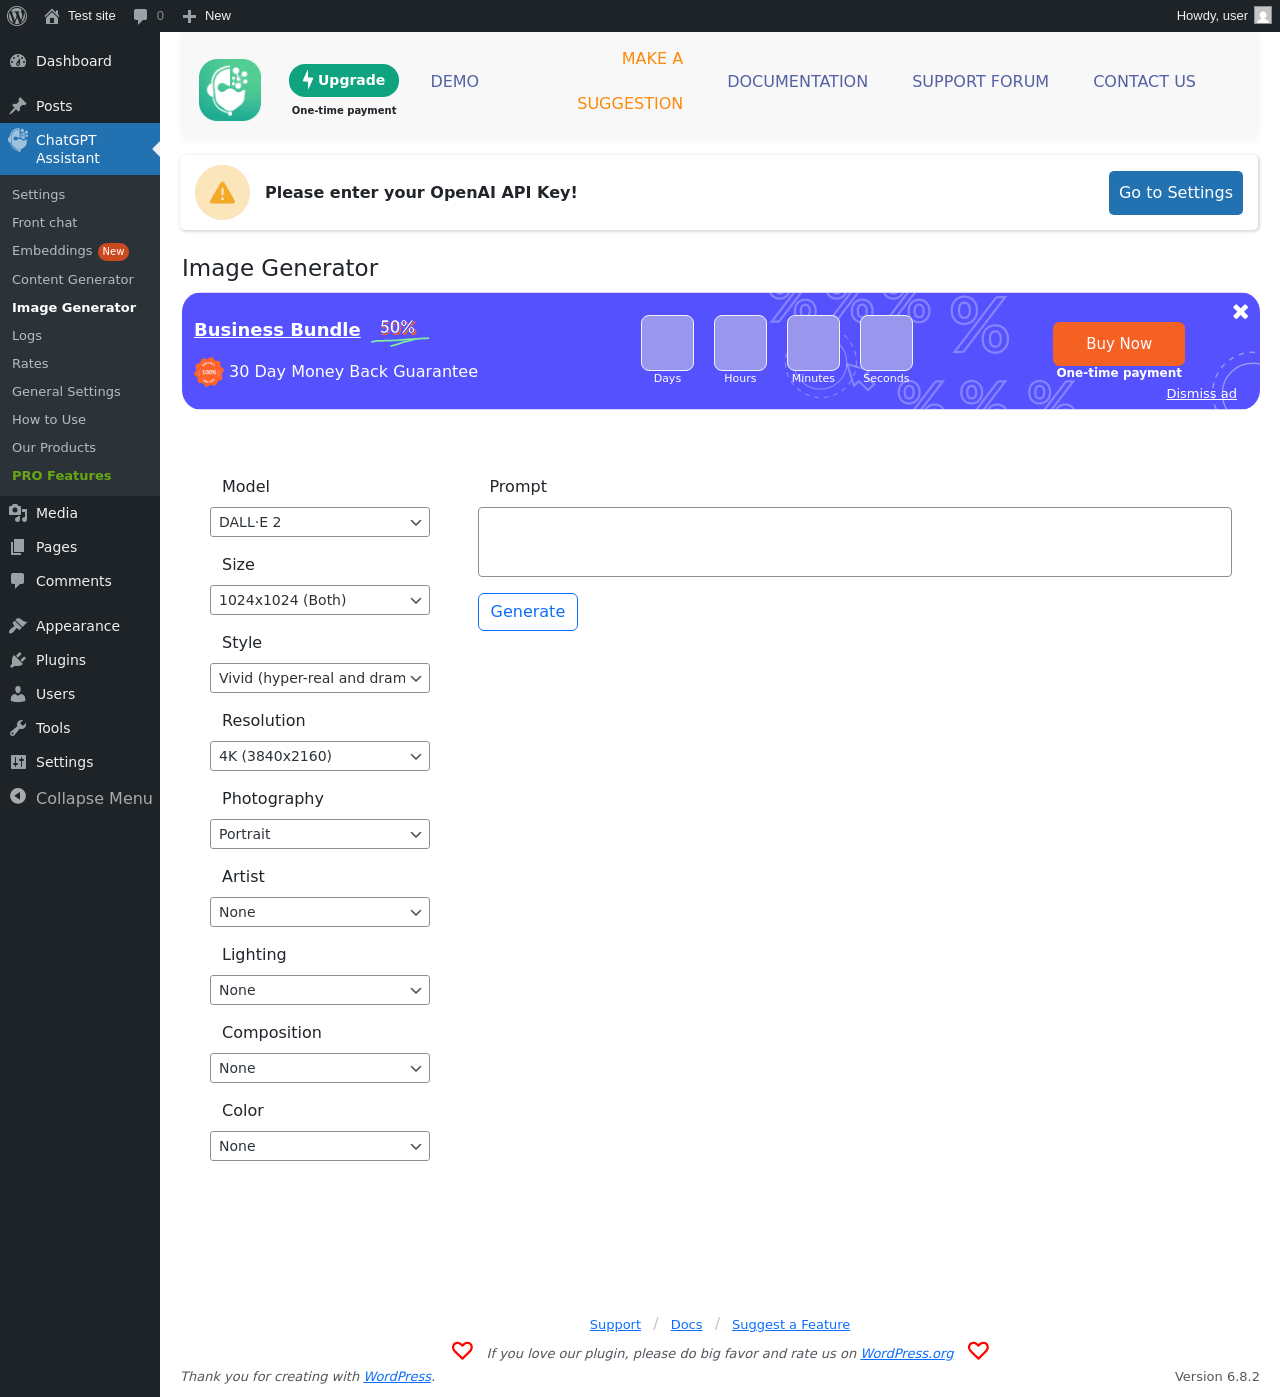Open MAKE A SUGGESTION link
This screenshot has width=1280, height=1397.
[x=630, y=81]
